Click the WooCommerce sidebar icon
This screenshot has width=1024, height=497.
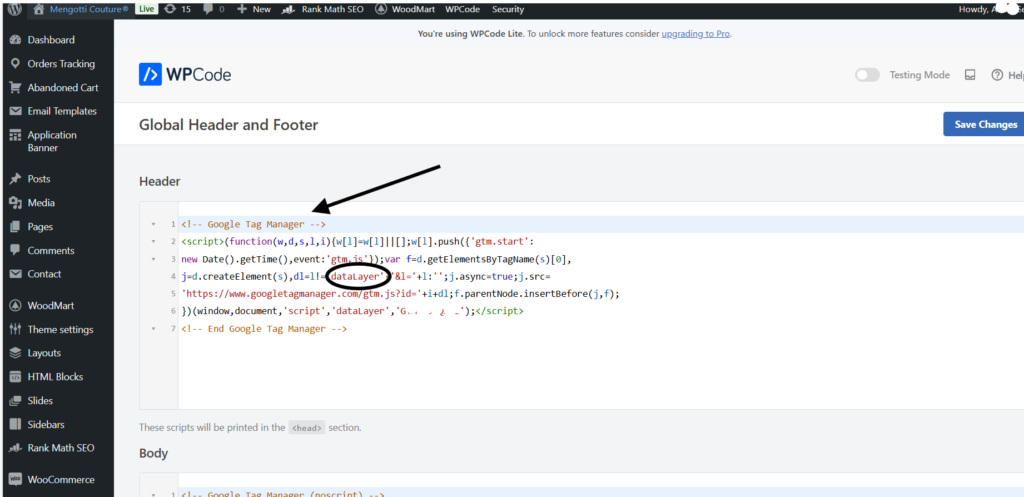click(x=16, y=479)
